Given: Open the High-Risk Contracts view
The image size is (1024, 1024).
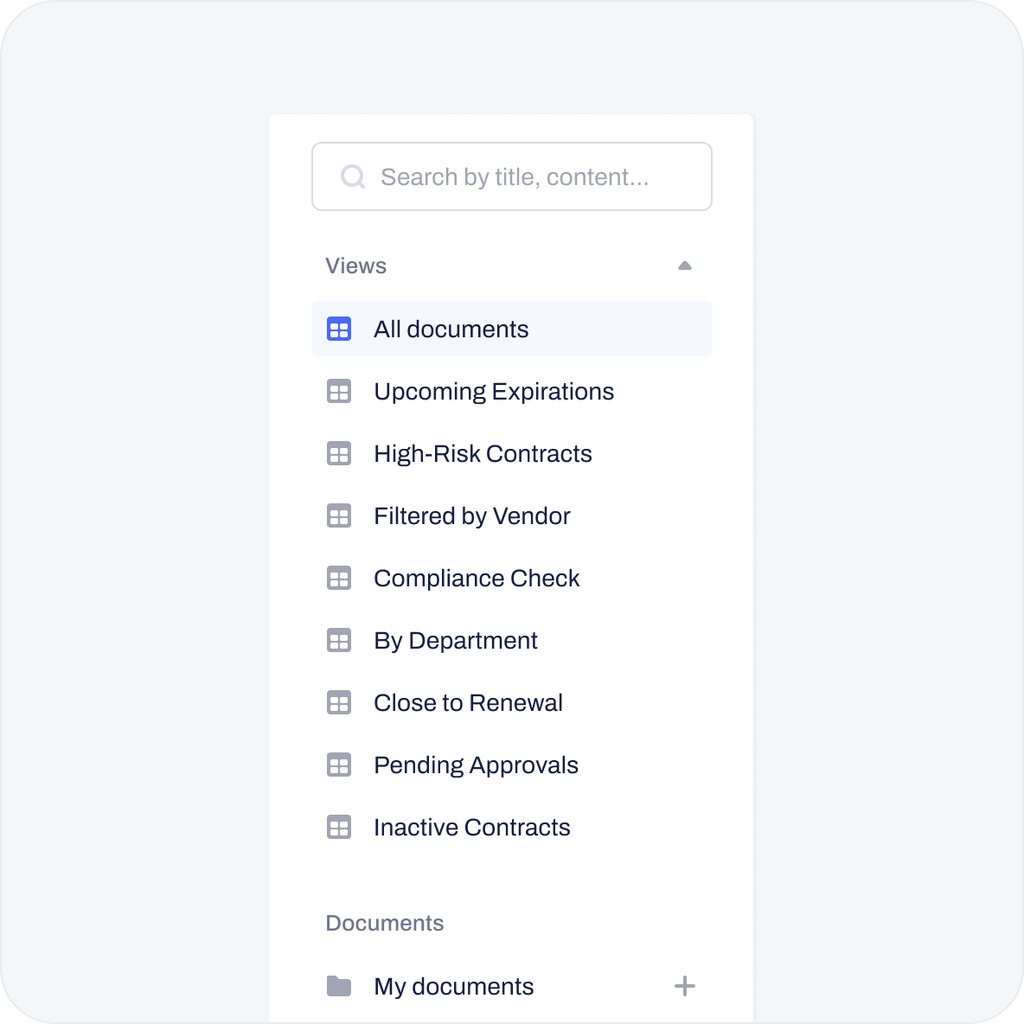Looking at the screenshot, I should click(x=483, y=453).
